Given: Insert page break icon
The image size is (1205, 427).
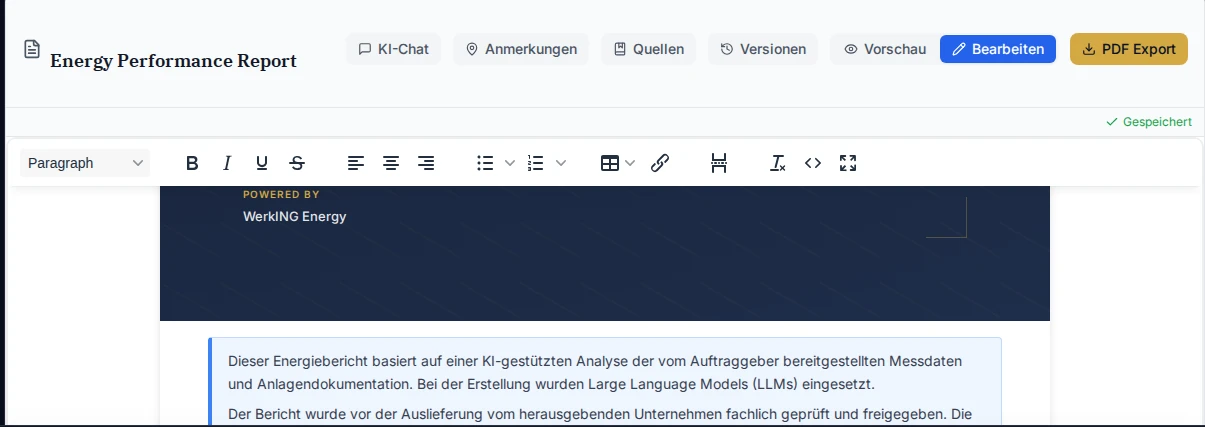Looking at the screenshot, I should point(719,163).
